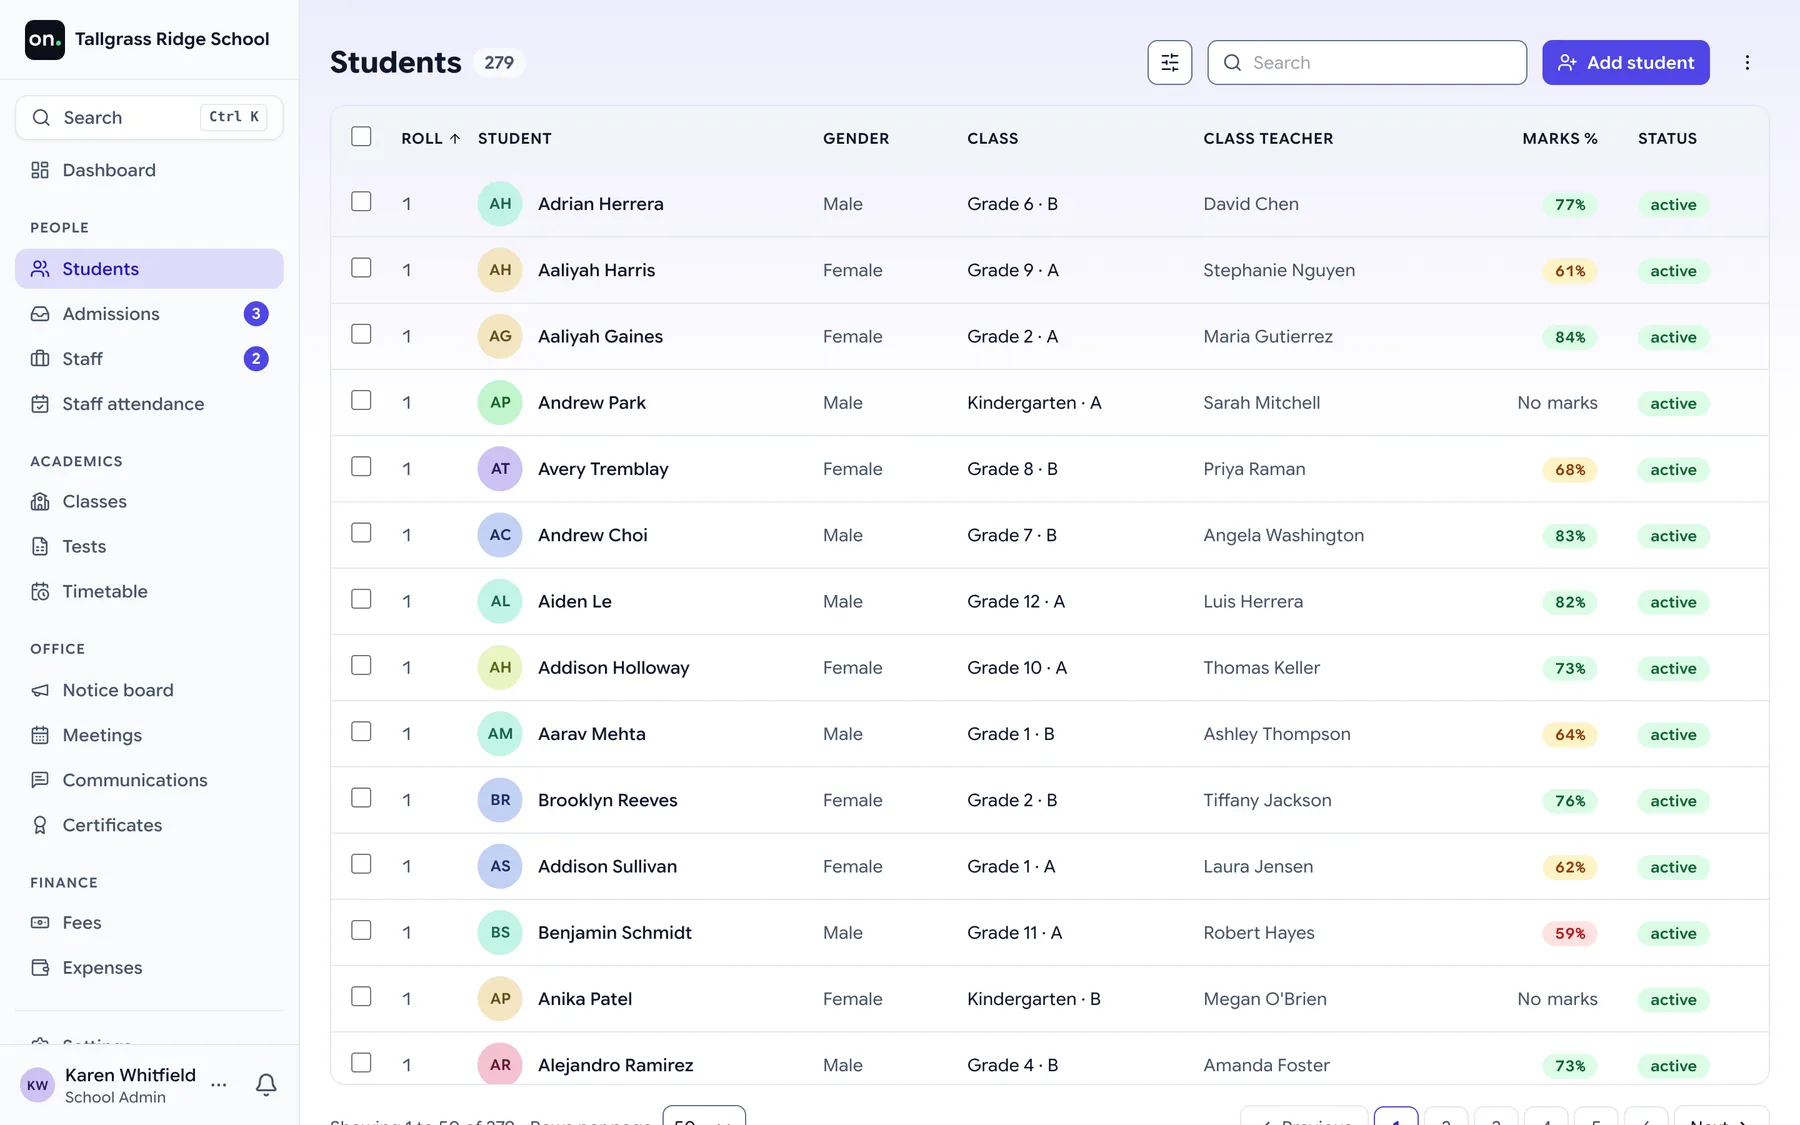Image resolution: width=1800 pixels, height=1125 pixels.
Task: Click Brooklyn Reeves' BR avatar
Action: tap(500, 800)
